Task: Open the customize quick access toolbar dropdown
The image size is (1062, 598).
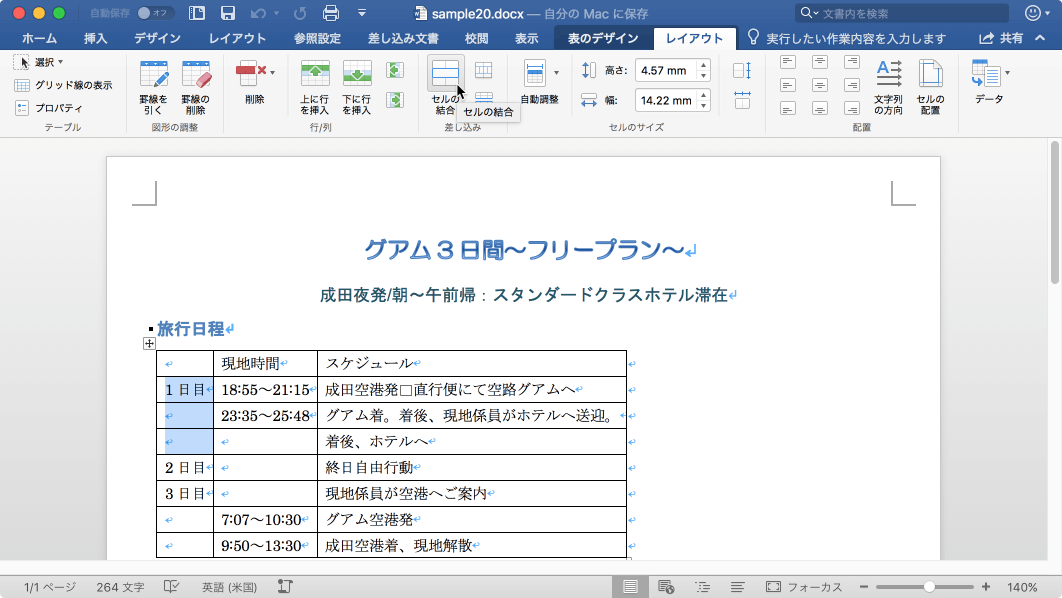Action: (362, 13)
